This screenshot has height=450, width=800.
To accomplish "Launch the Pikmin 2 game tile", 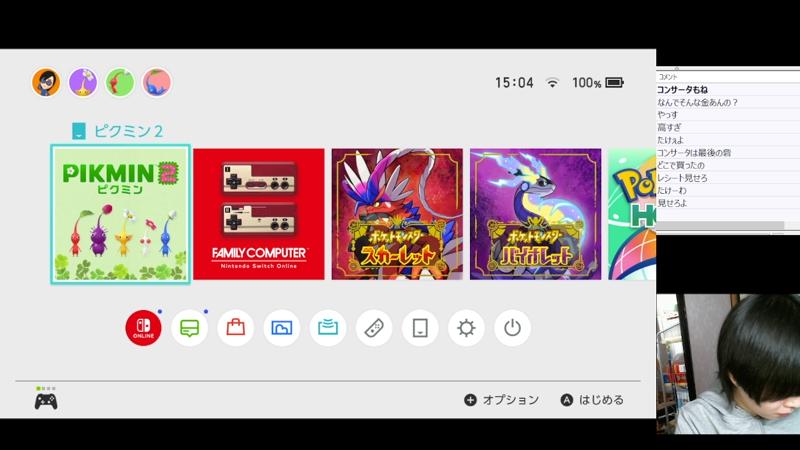I will tap(120, 214).
